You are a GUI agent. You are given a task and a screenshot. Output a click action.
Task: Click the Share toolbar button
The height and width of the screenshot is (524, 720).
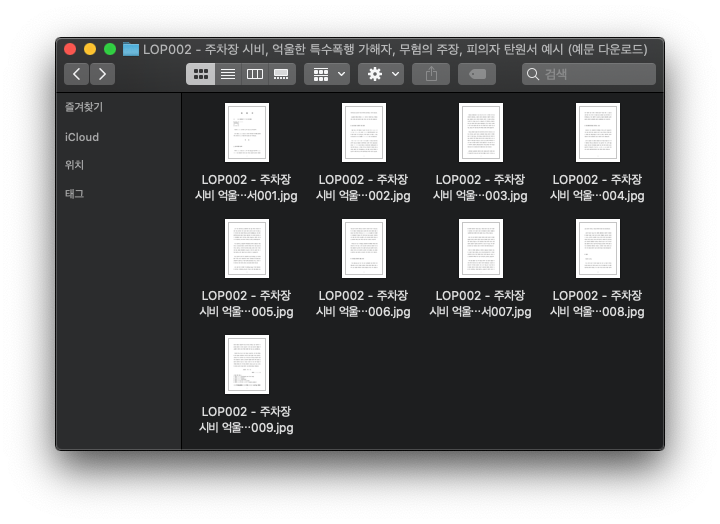tap(431, 74)
